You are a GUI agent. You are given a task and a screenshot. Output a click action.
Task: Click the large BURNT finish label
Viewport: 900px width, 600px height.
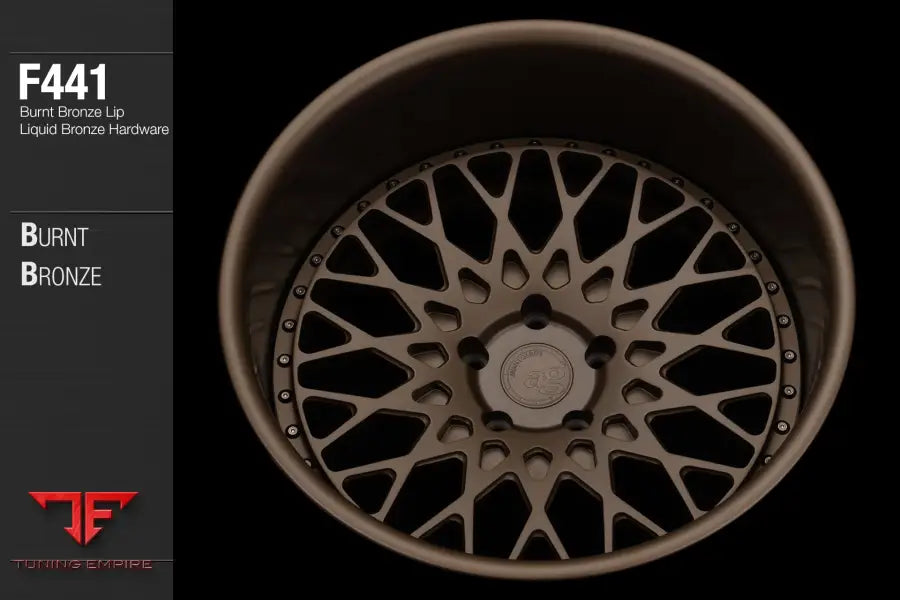(x=55, y=237)
